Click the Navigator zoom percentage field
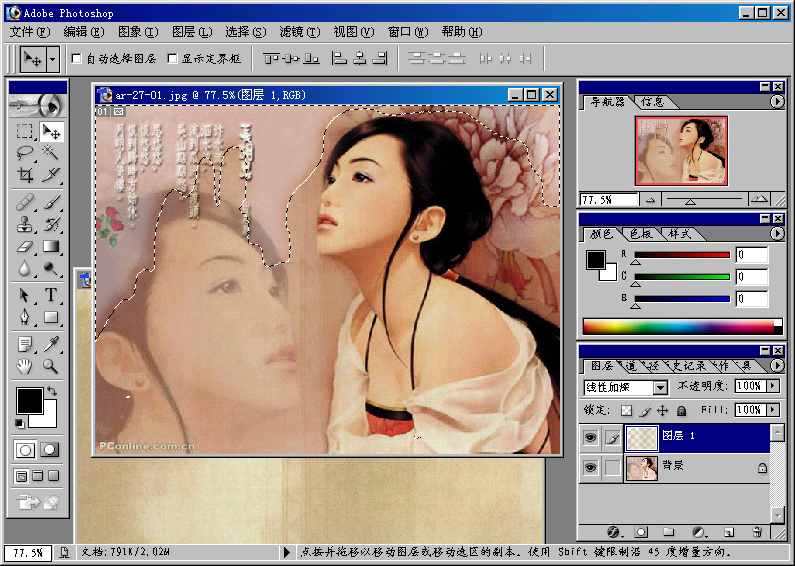The width and height of the screenshot is (795, 566). click(608, 200)
